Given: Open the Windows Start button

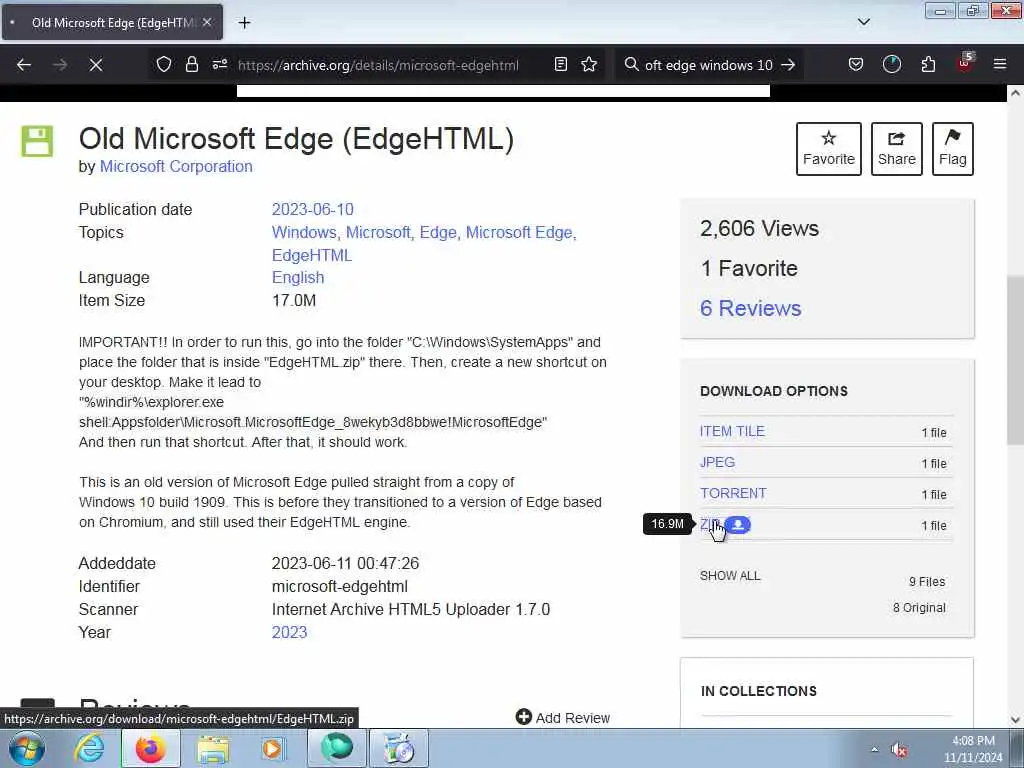Looking at the screenshot, I should [27, 748].
